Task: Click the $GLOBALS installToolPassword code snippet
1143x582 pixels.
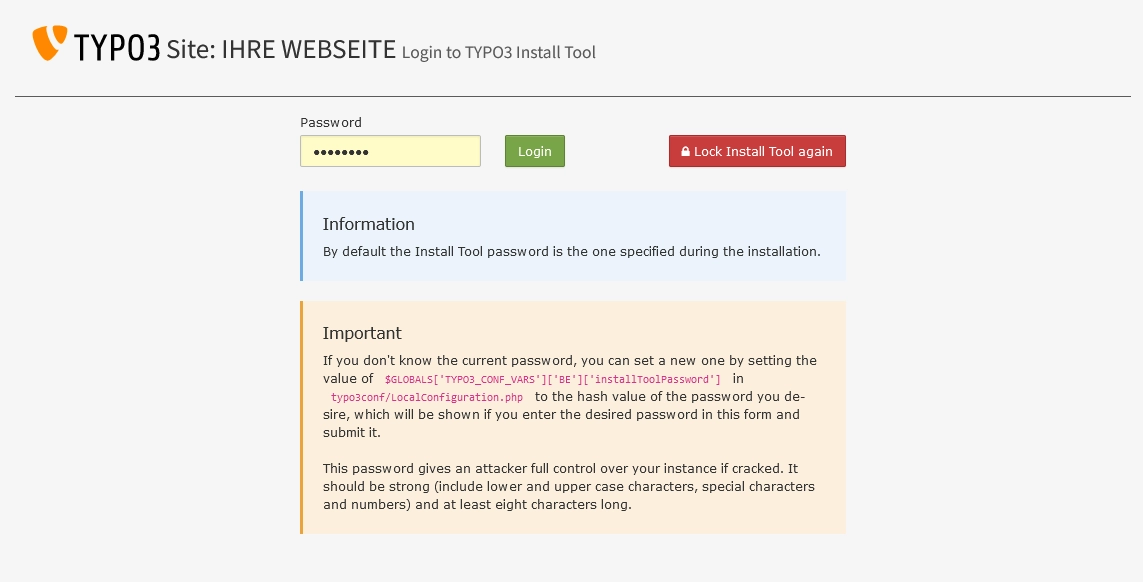Action: click(553, 379)
